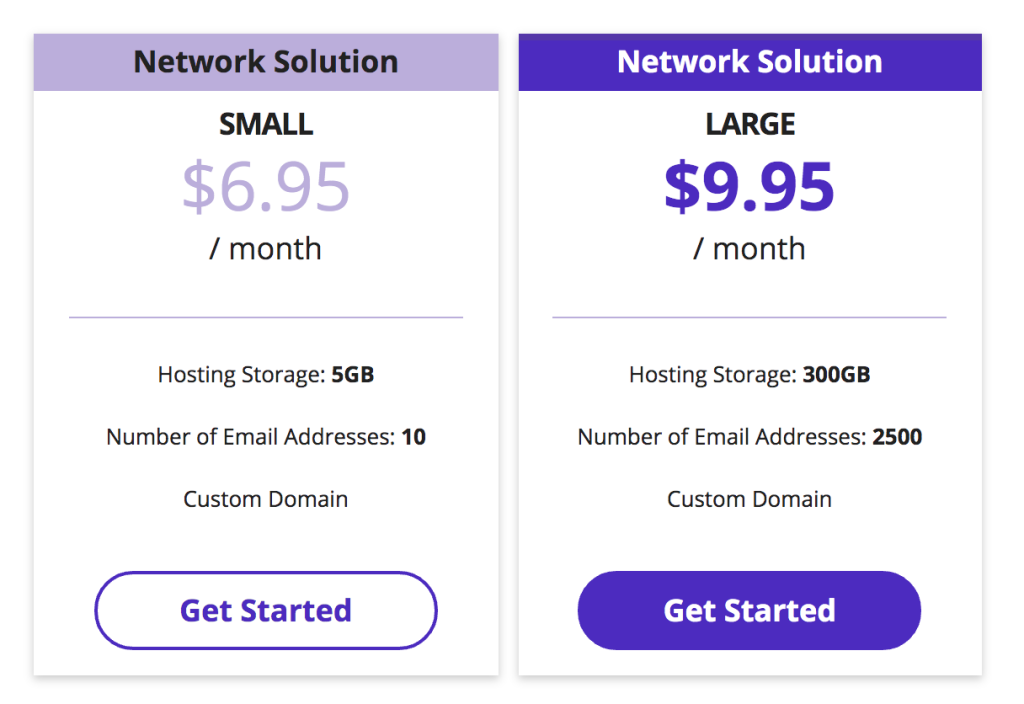Click the / month label under $6.95
The width and height of the screenshot is (1024, 704).
point(265,249)
